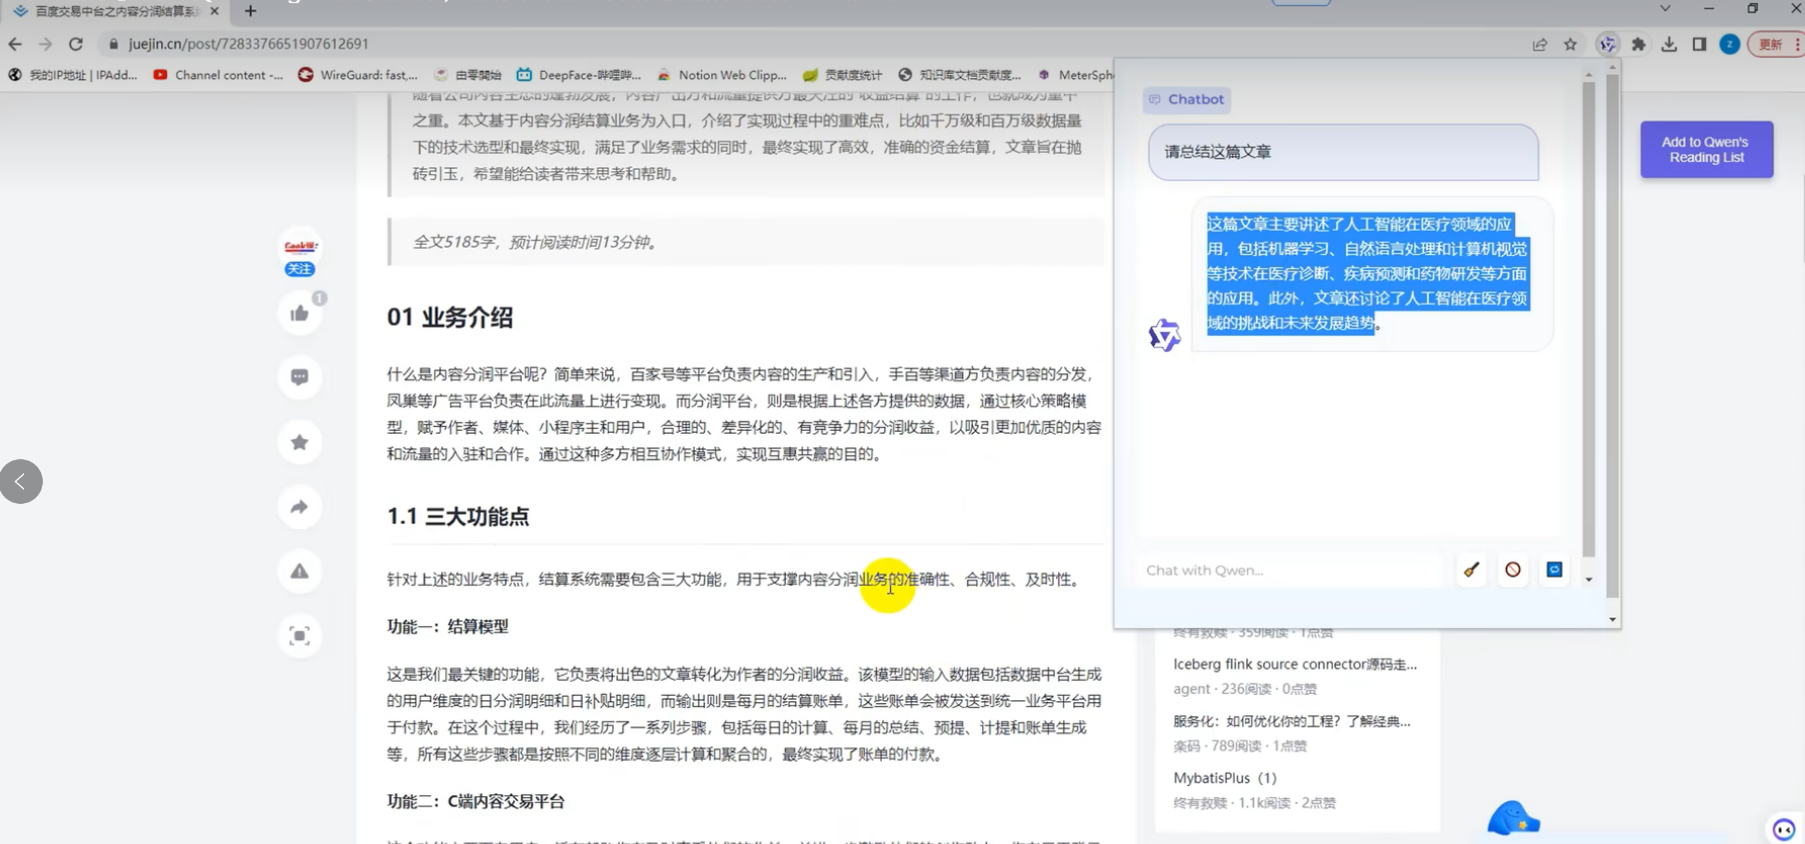Click the chat panel inner scrollbar thumb
1805x844 pixels.
click(x=1588, y=320)
